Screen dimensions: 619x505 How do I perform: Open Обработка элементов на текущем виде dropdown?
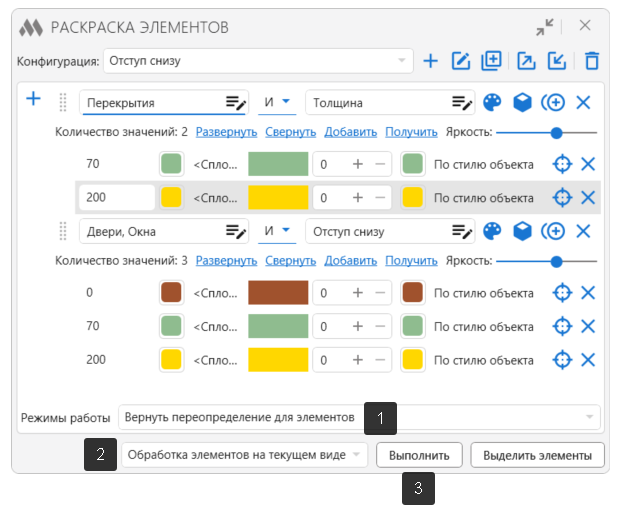tap(244, 455)
